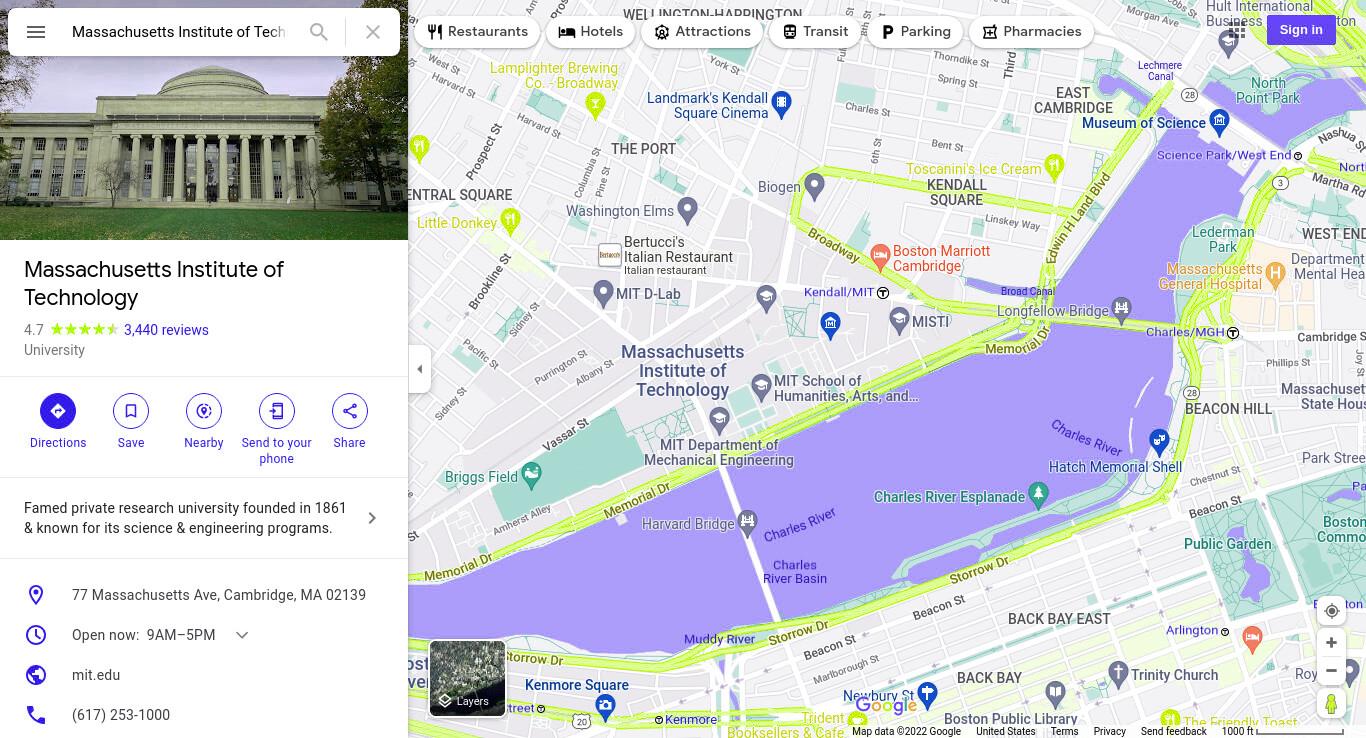The height and width of the screenshot is (738, 1366).
Task: Zoom in on the map
Action: (x=1331, y=643)
